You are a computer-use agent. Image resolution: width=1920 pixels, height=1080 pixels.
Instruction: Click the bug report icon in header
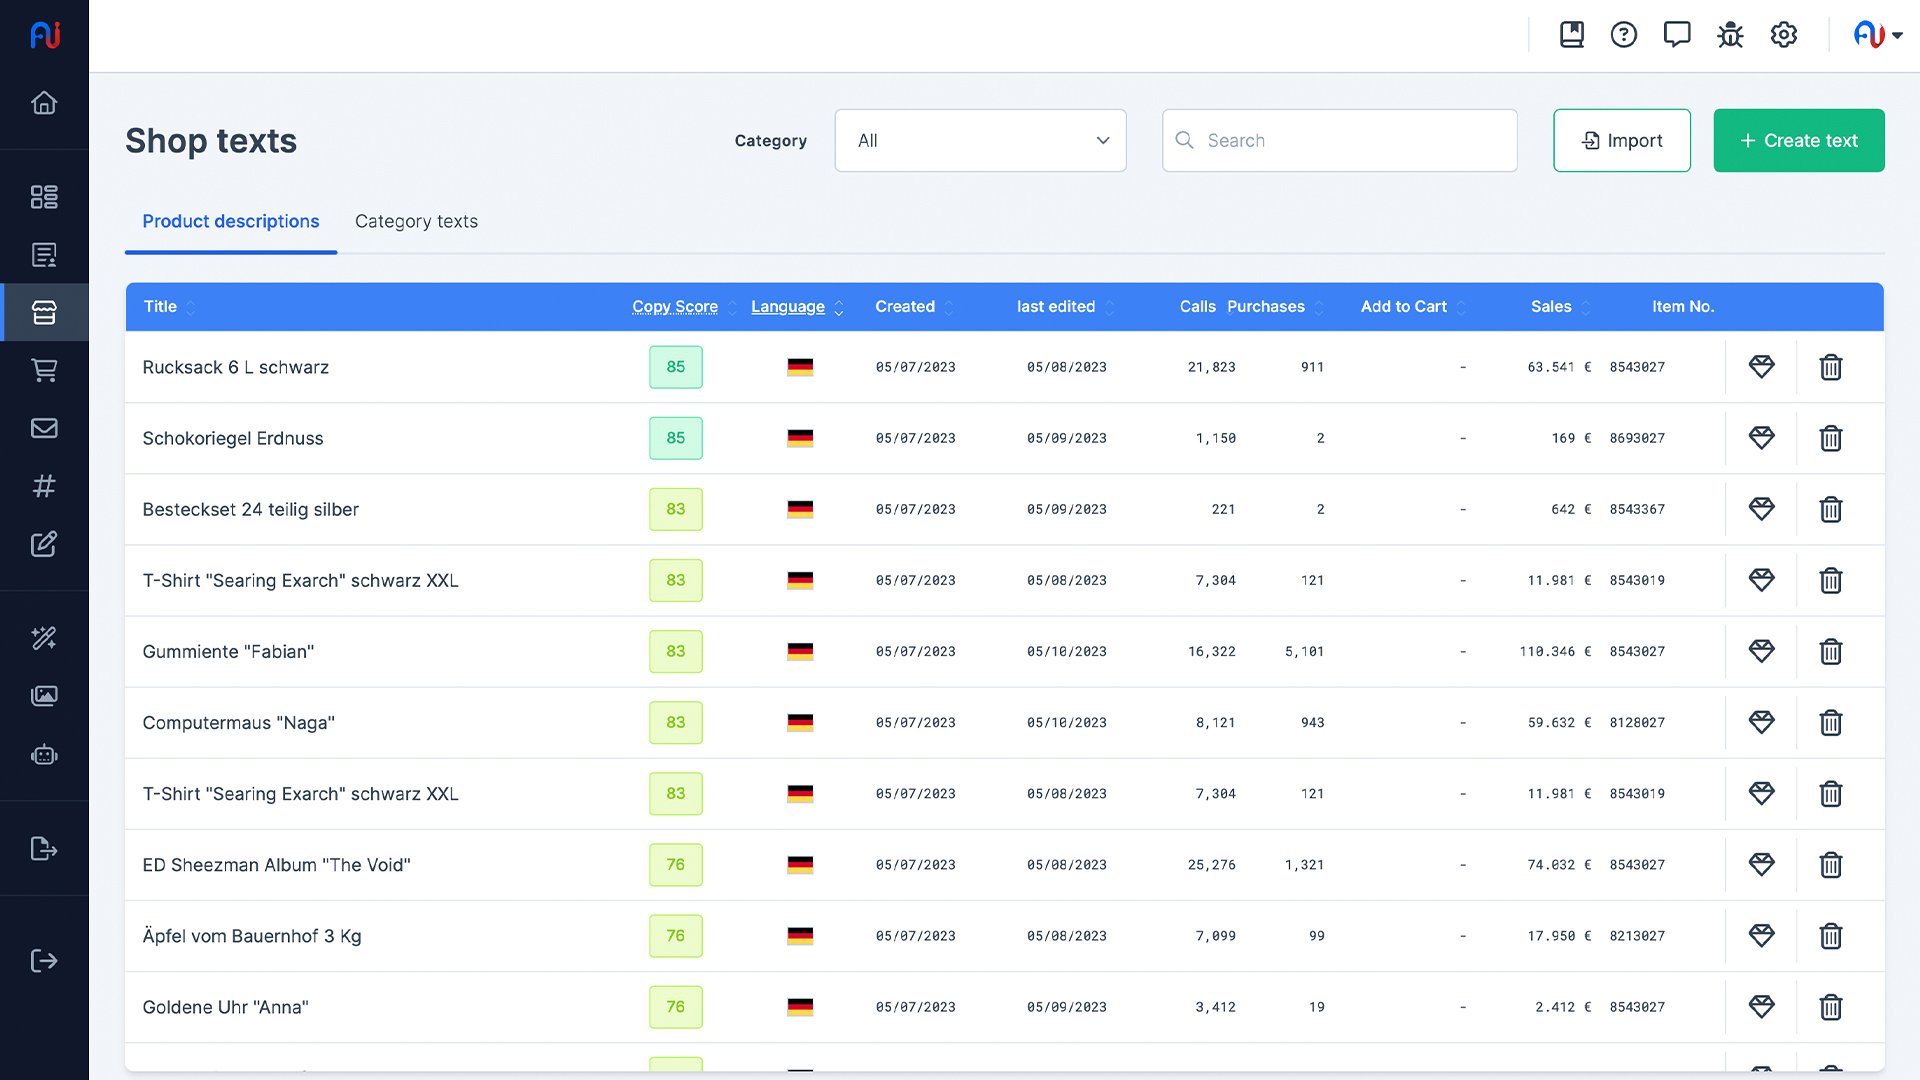pos(1730,35)
